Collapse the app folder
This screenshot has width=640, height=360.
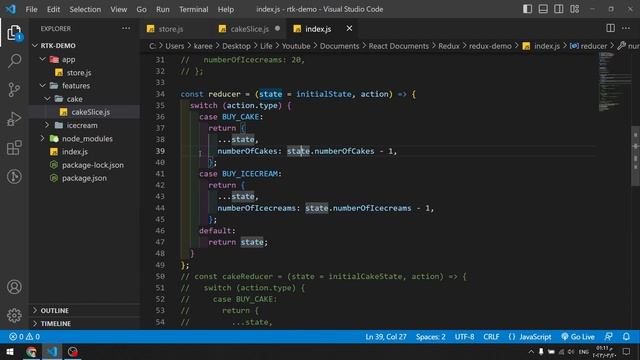click(x=68, y=59)
